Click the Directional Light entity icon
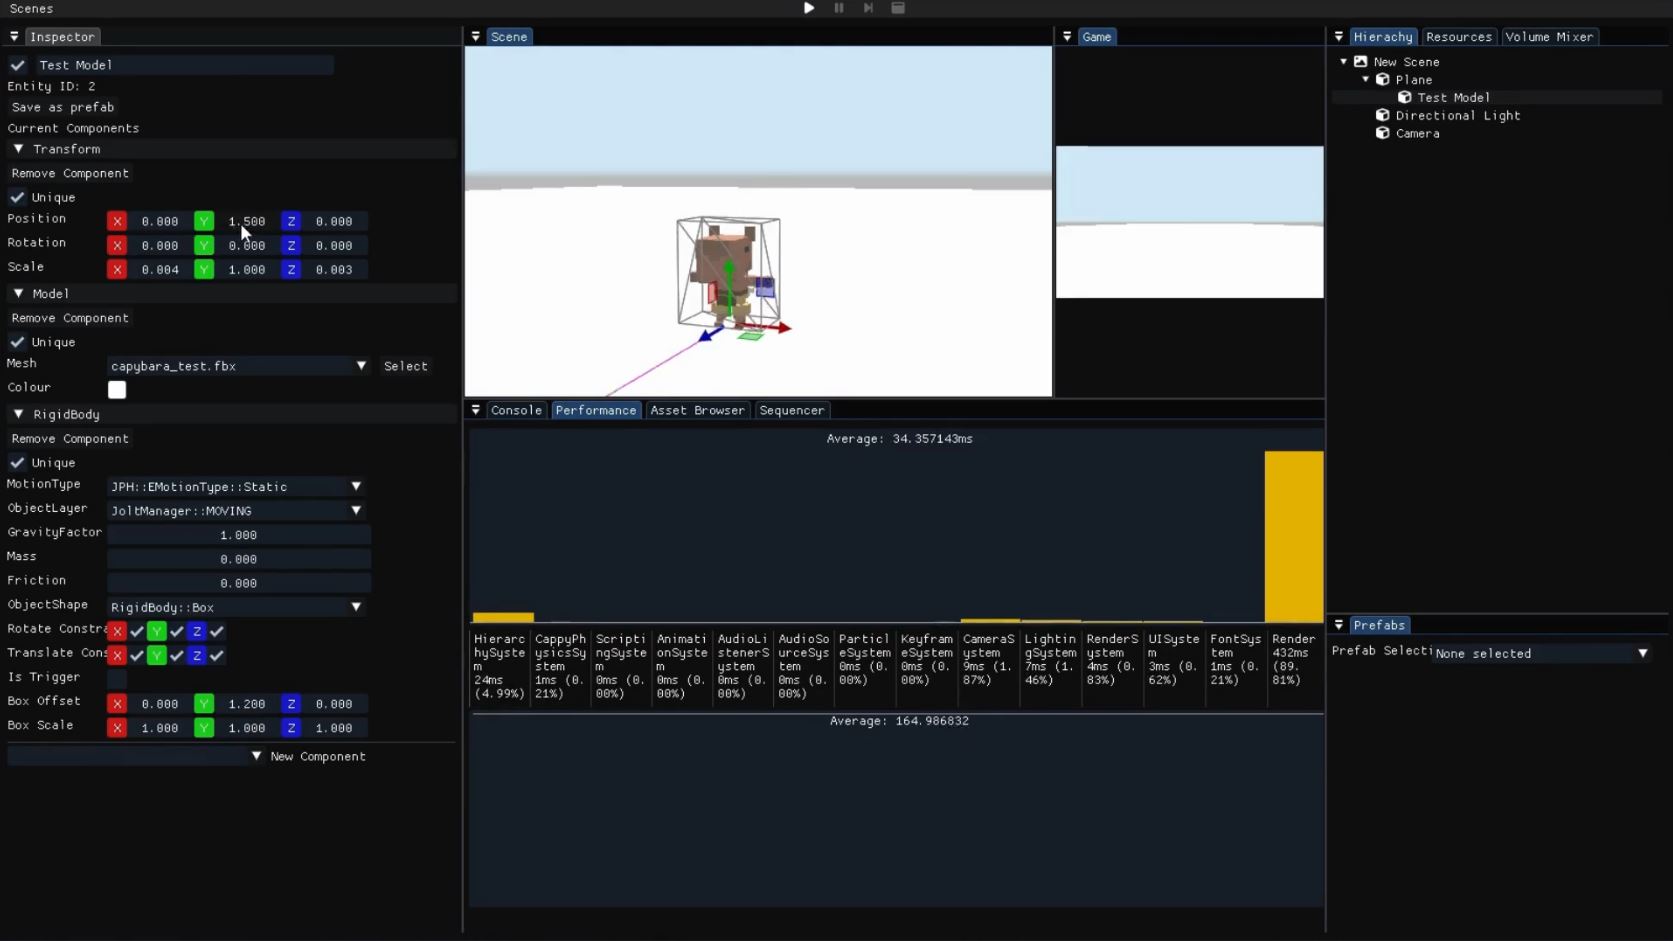The image size is (1673, 941). [x=1382, y=115]
